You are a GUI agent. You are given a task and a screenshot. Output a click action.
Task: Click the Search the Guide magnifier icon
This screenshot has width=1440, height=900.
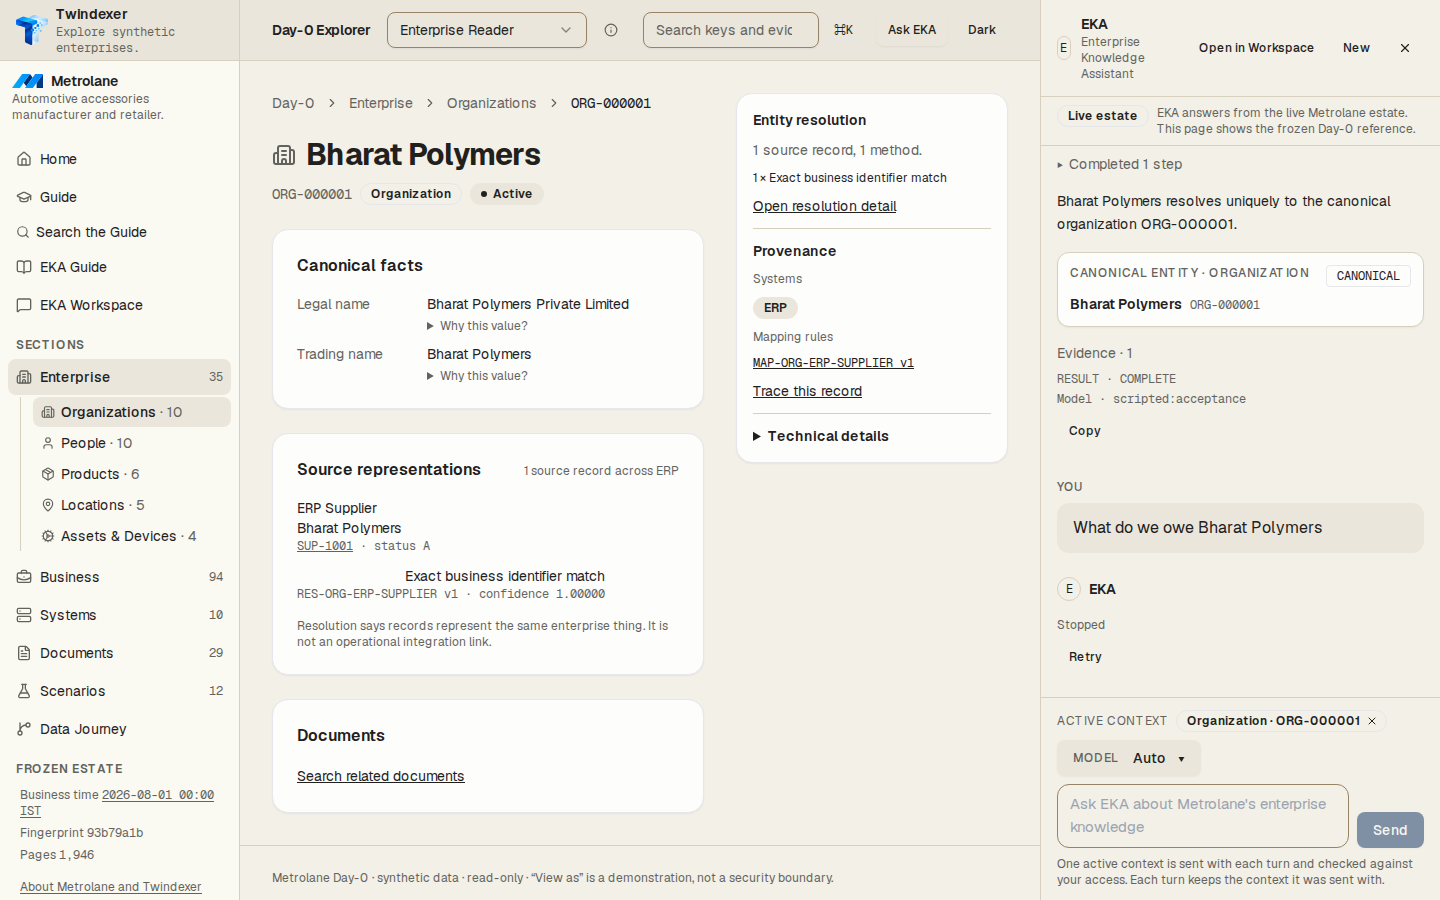23,232
